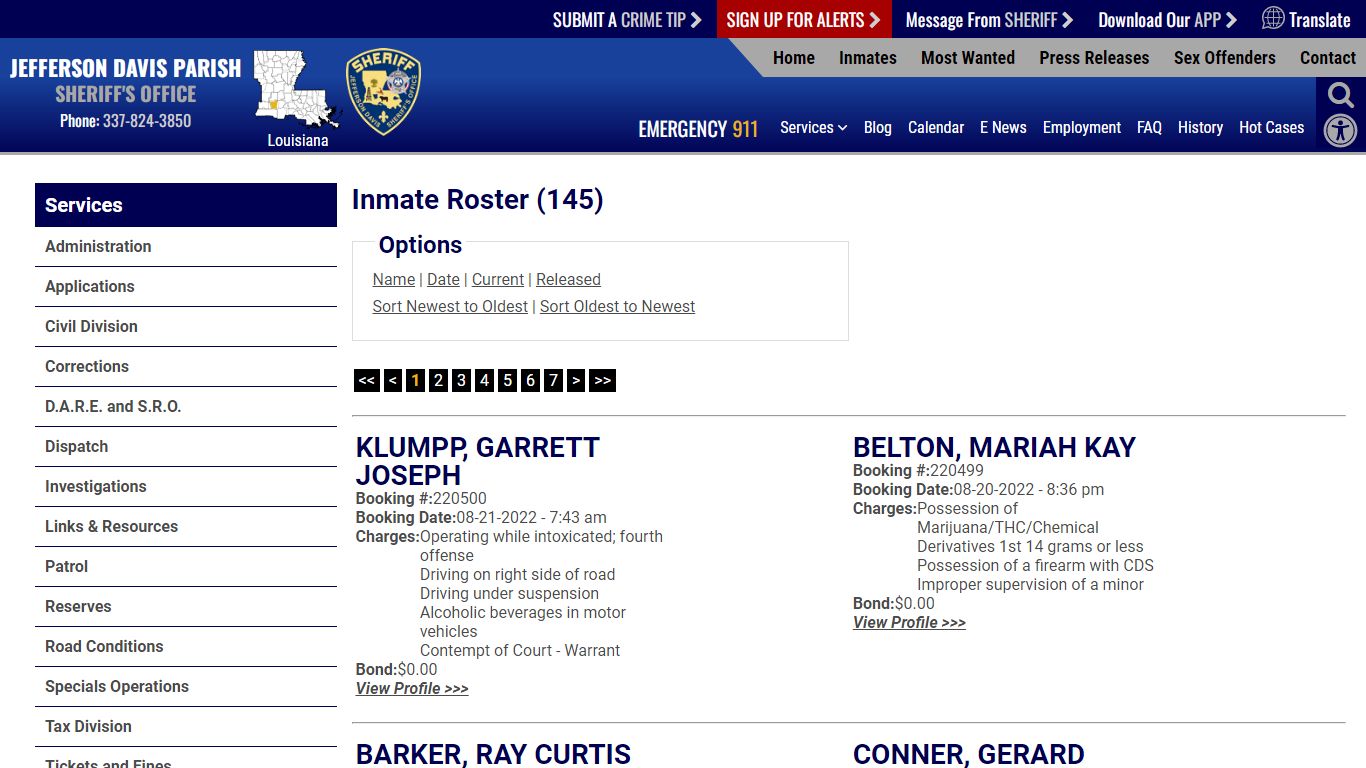1366x768 pixels.
Task: Open Specials Operations sidebar link
Action: click(x=186, y=687)
